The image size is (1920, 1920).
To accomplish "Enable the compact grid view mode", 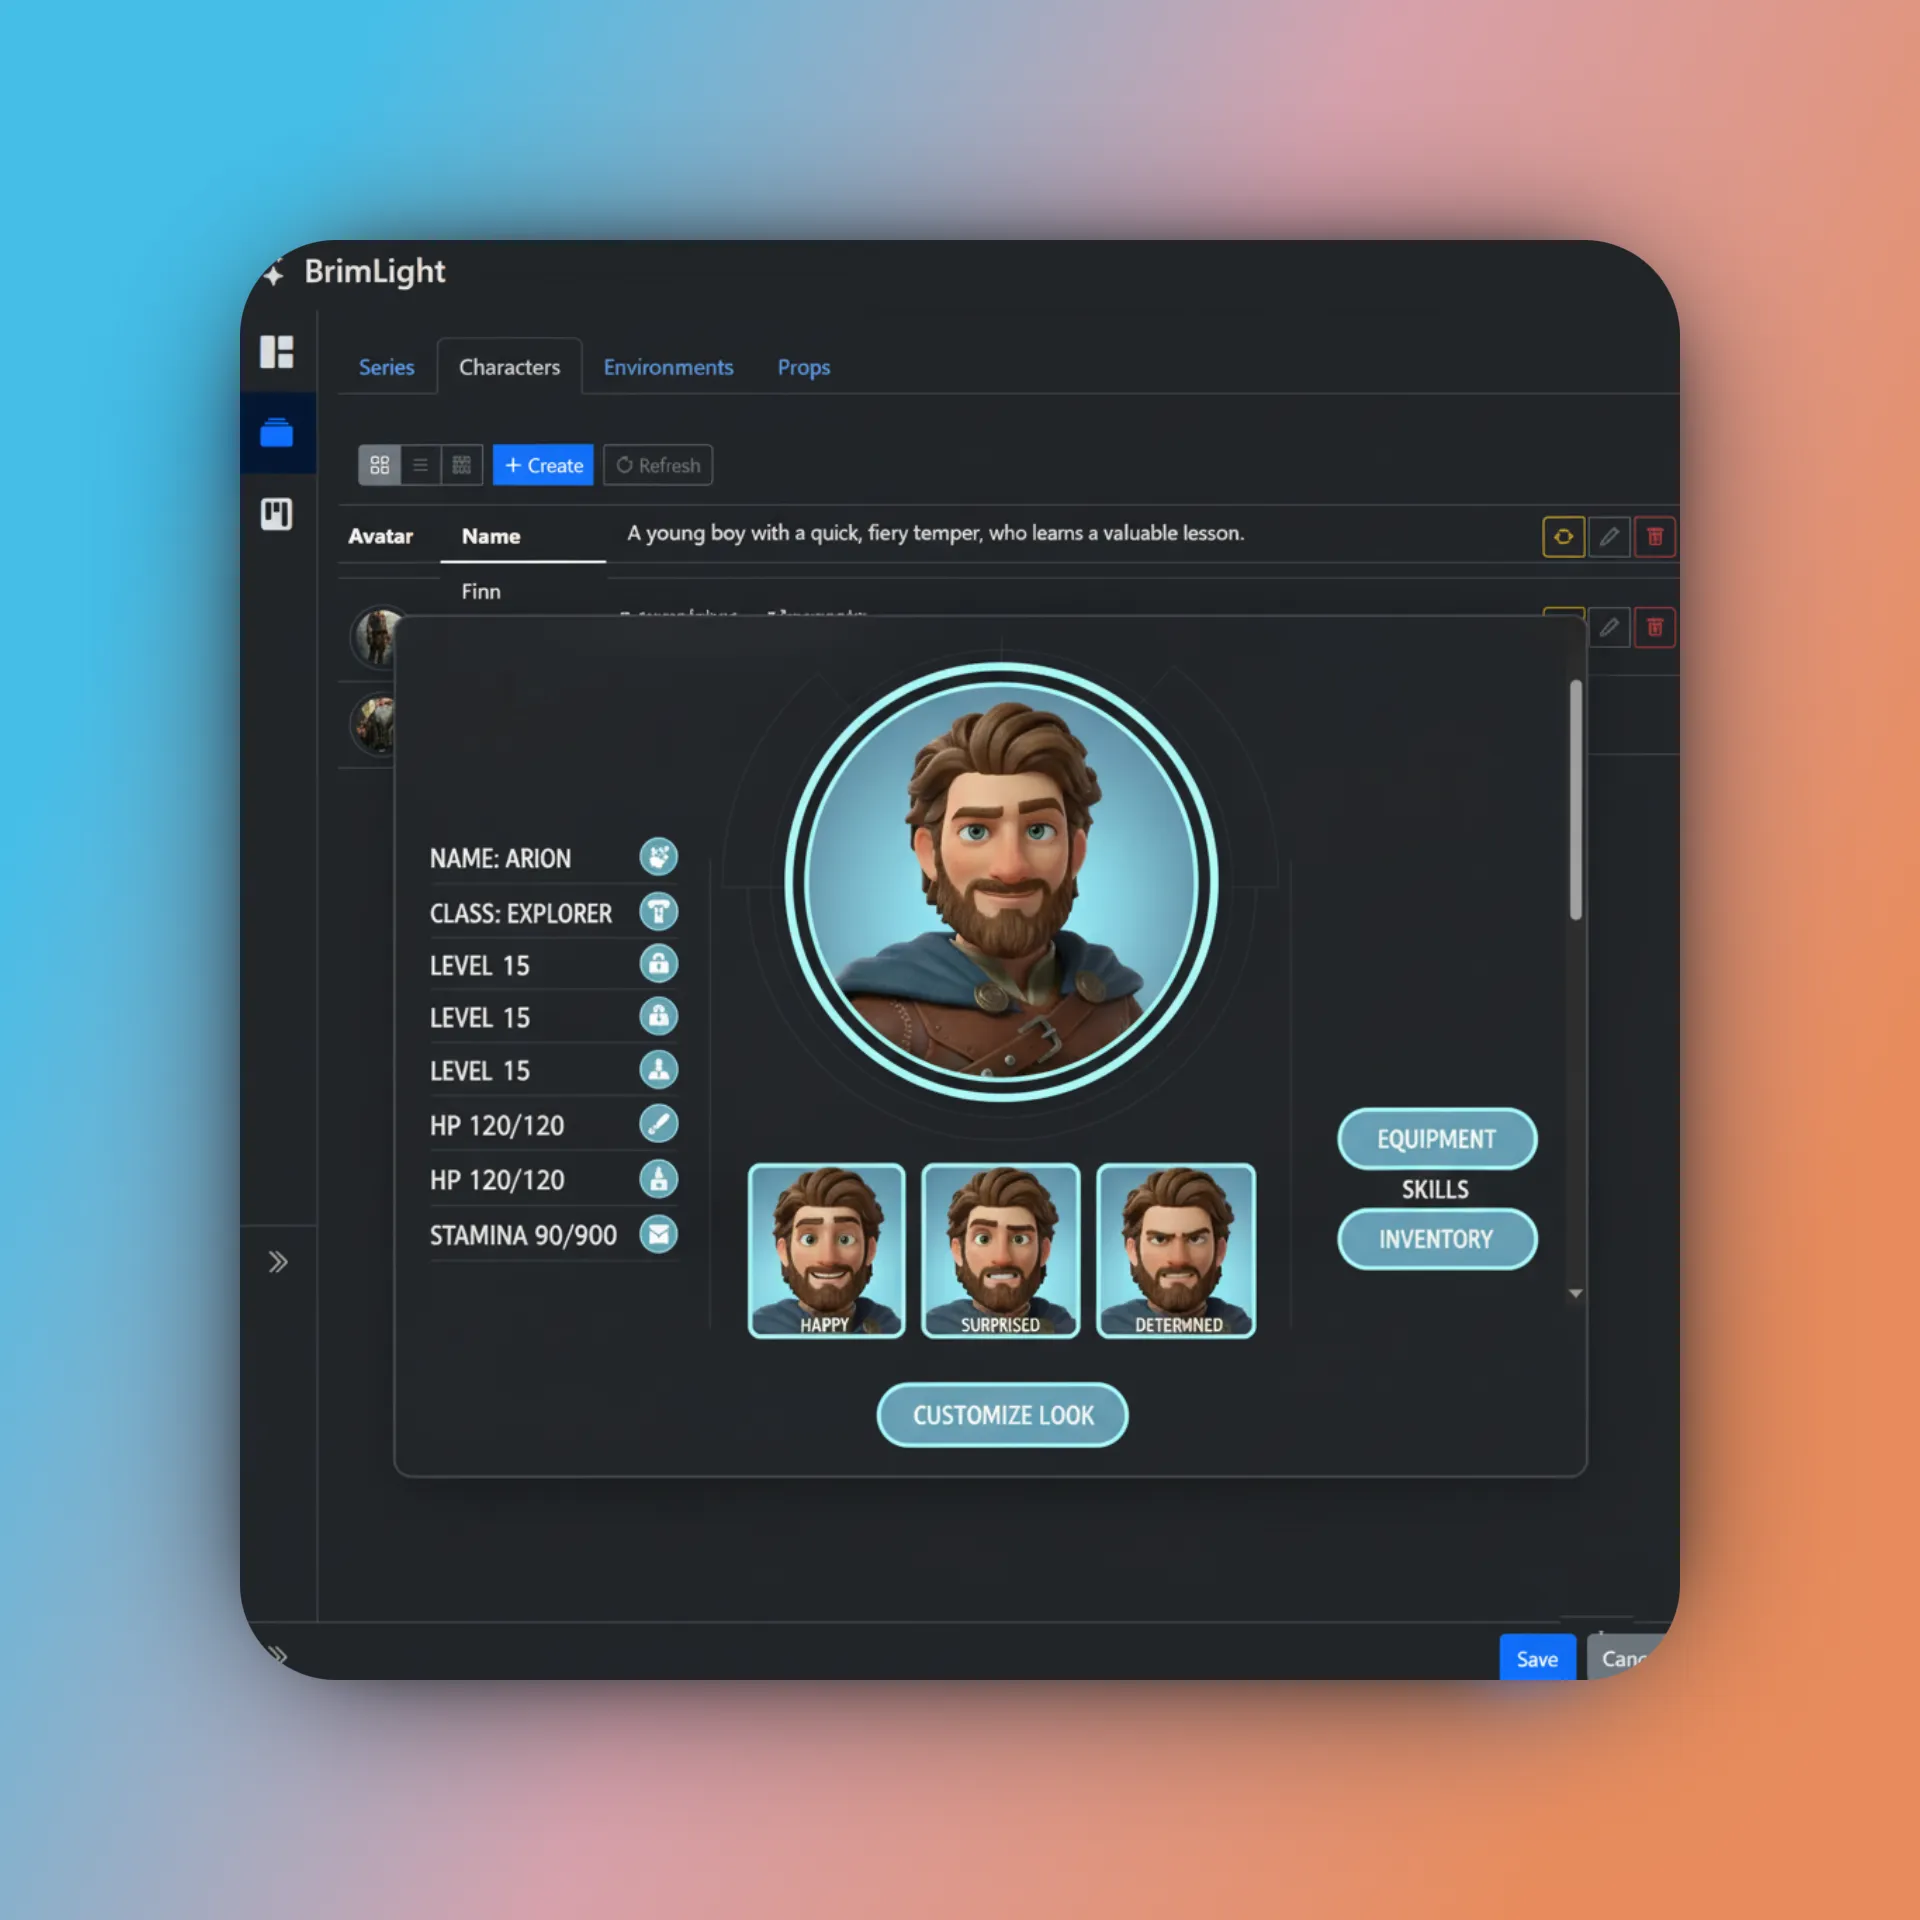I will (461, 464).
